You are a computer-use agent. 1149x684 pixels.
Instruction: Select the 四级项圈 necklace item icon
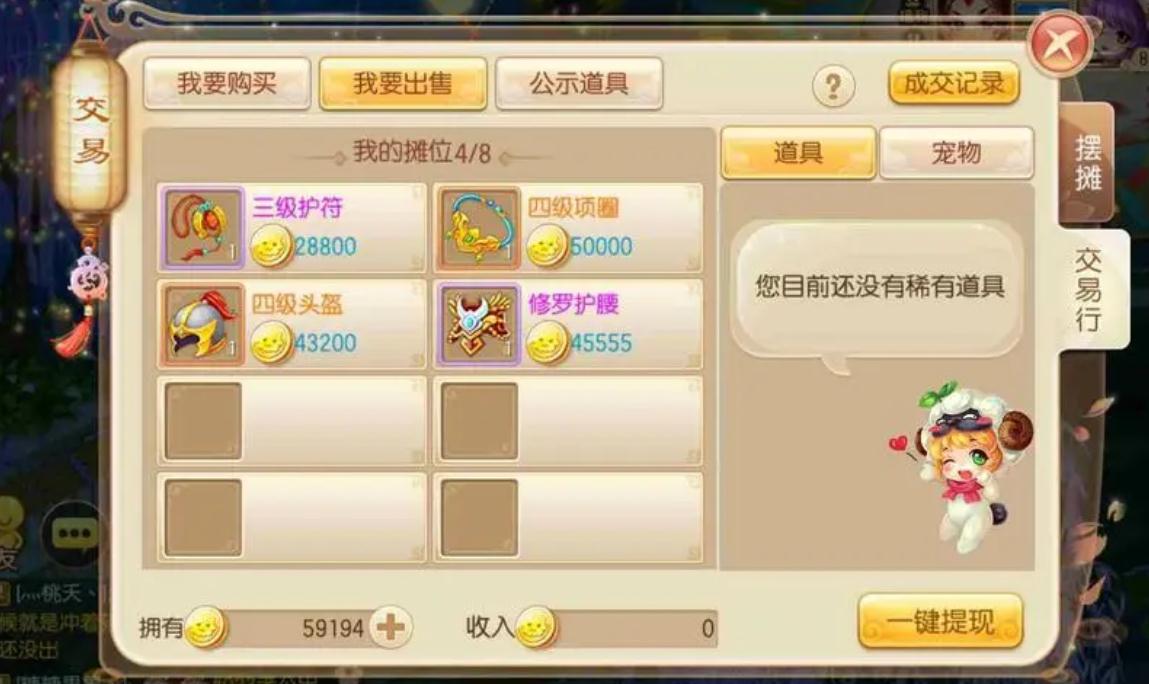coord(479,227)
